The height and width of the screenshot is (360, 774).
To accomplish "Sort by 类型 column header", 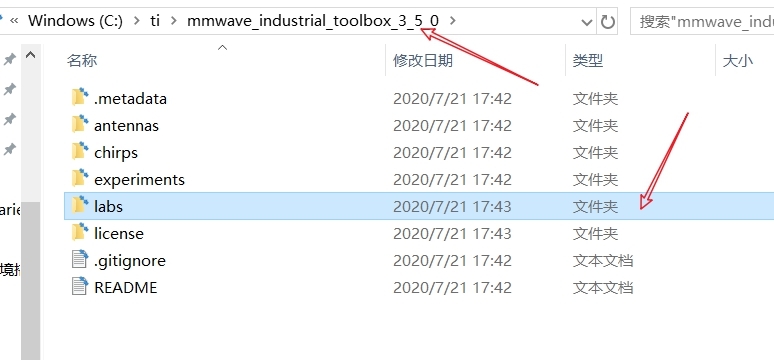I will (587, 61).
